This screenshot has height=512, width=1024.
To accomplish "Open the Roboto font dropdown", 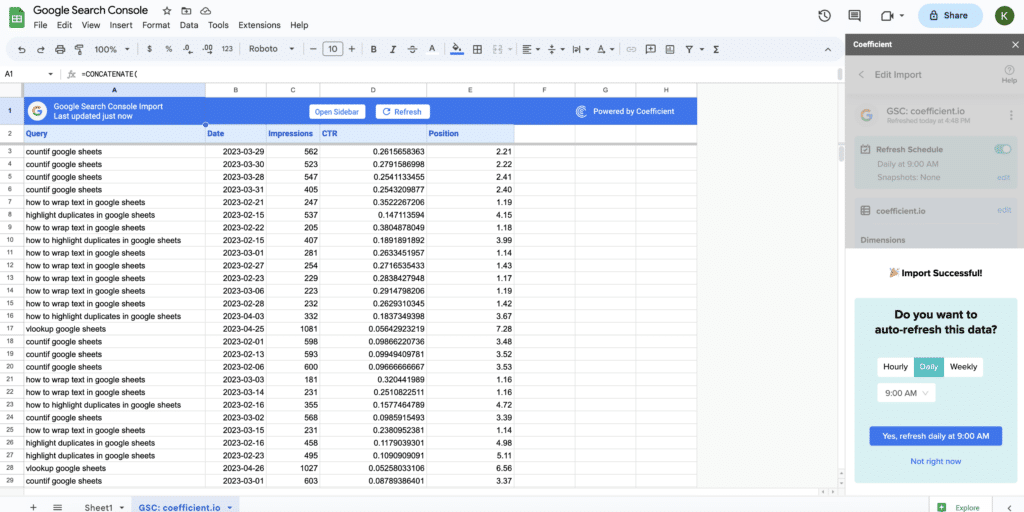I will (272, 49).
